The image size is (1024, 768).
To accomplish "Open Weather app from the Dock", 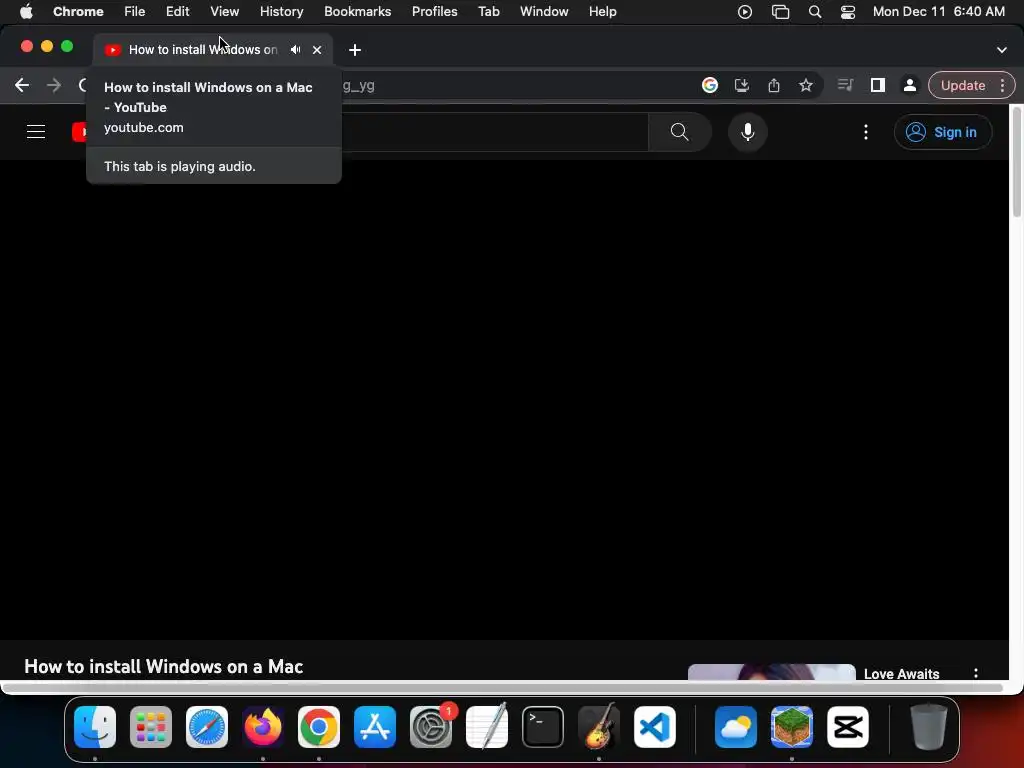I will (x=736, y=727).
